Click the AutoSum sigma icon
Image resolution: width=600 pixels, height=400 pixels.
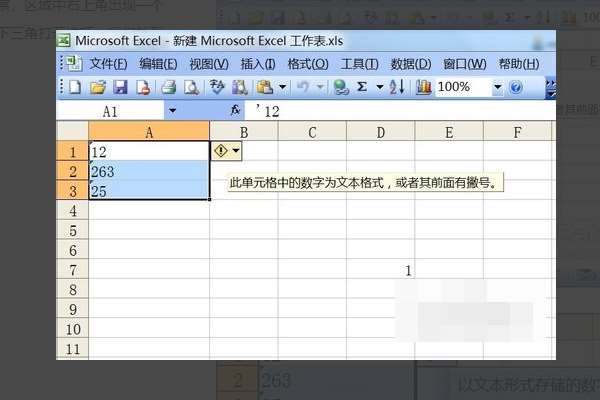[x=362, y=87]
